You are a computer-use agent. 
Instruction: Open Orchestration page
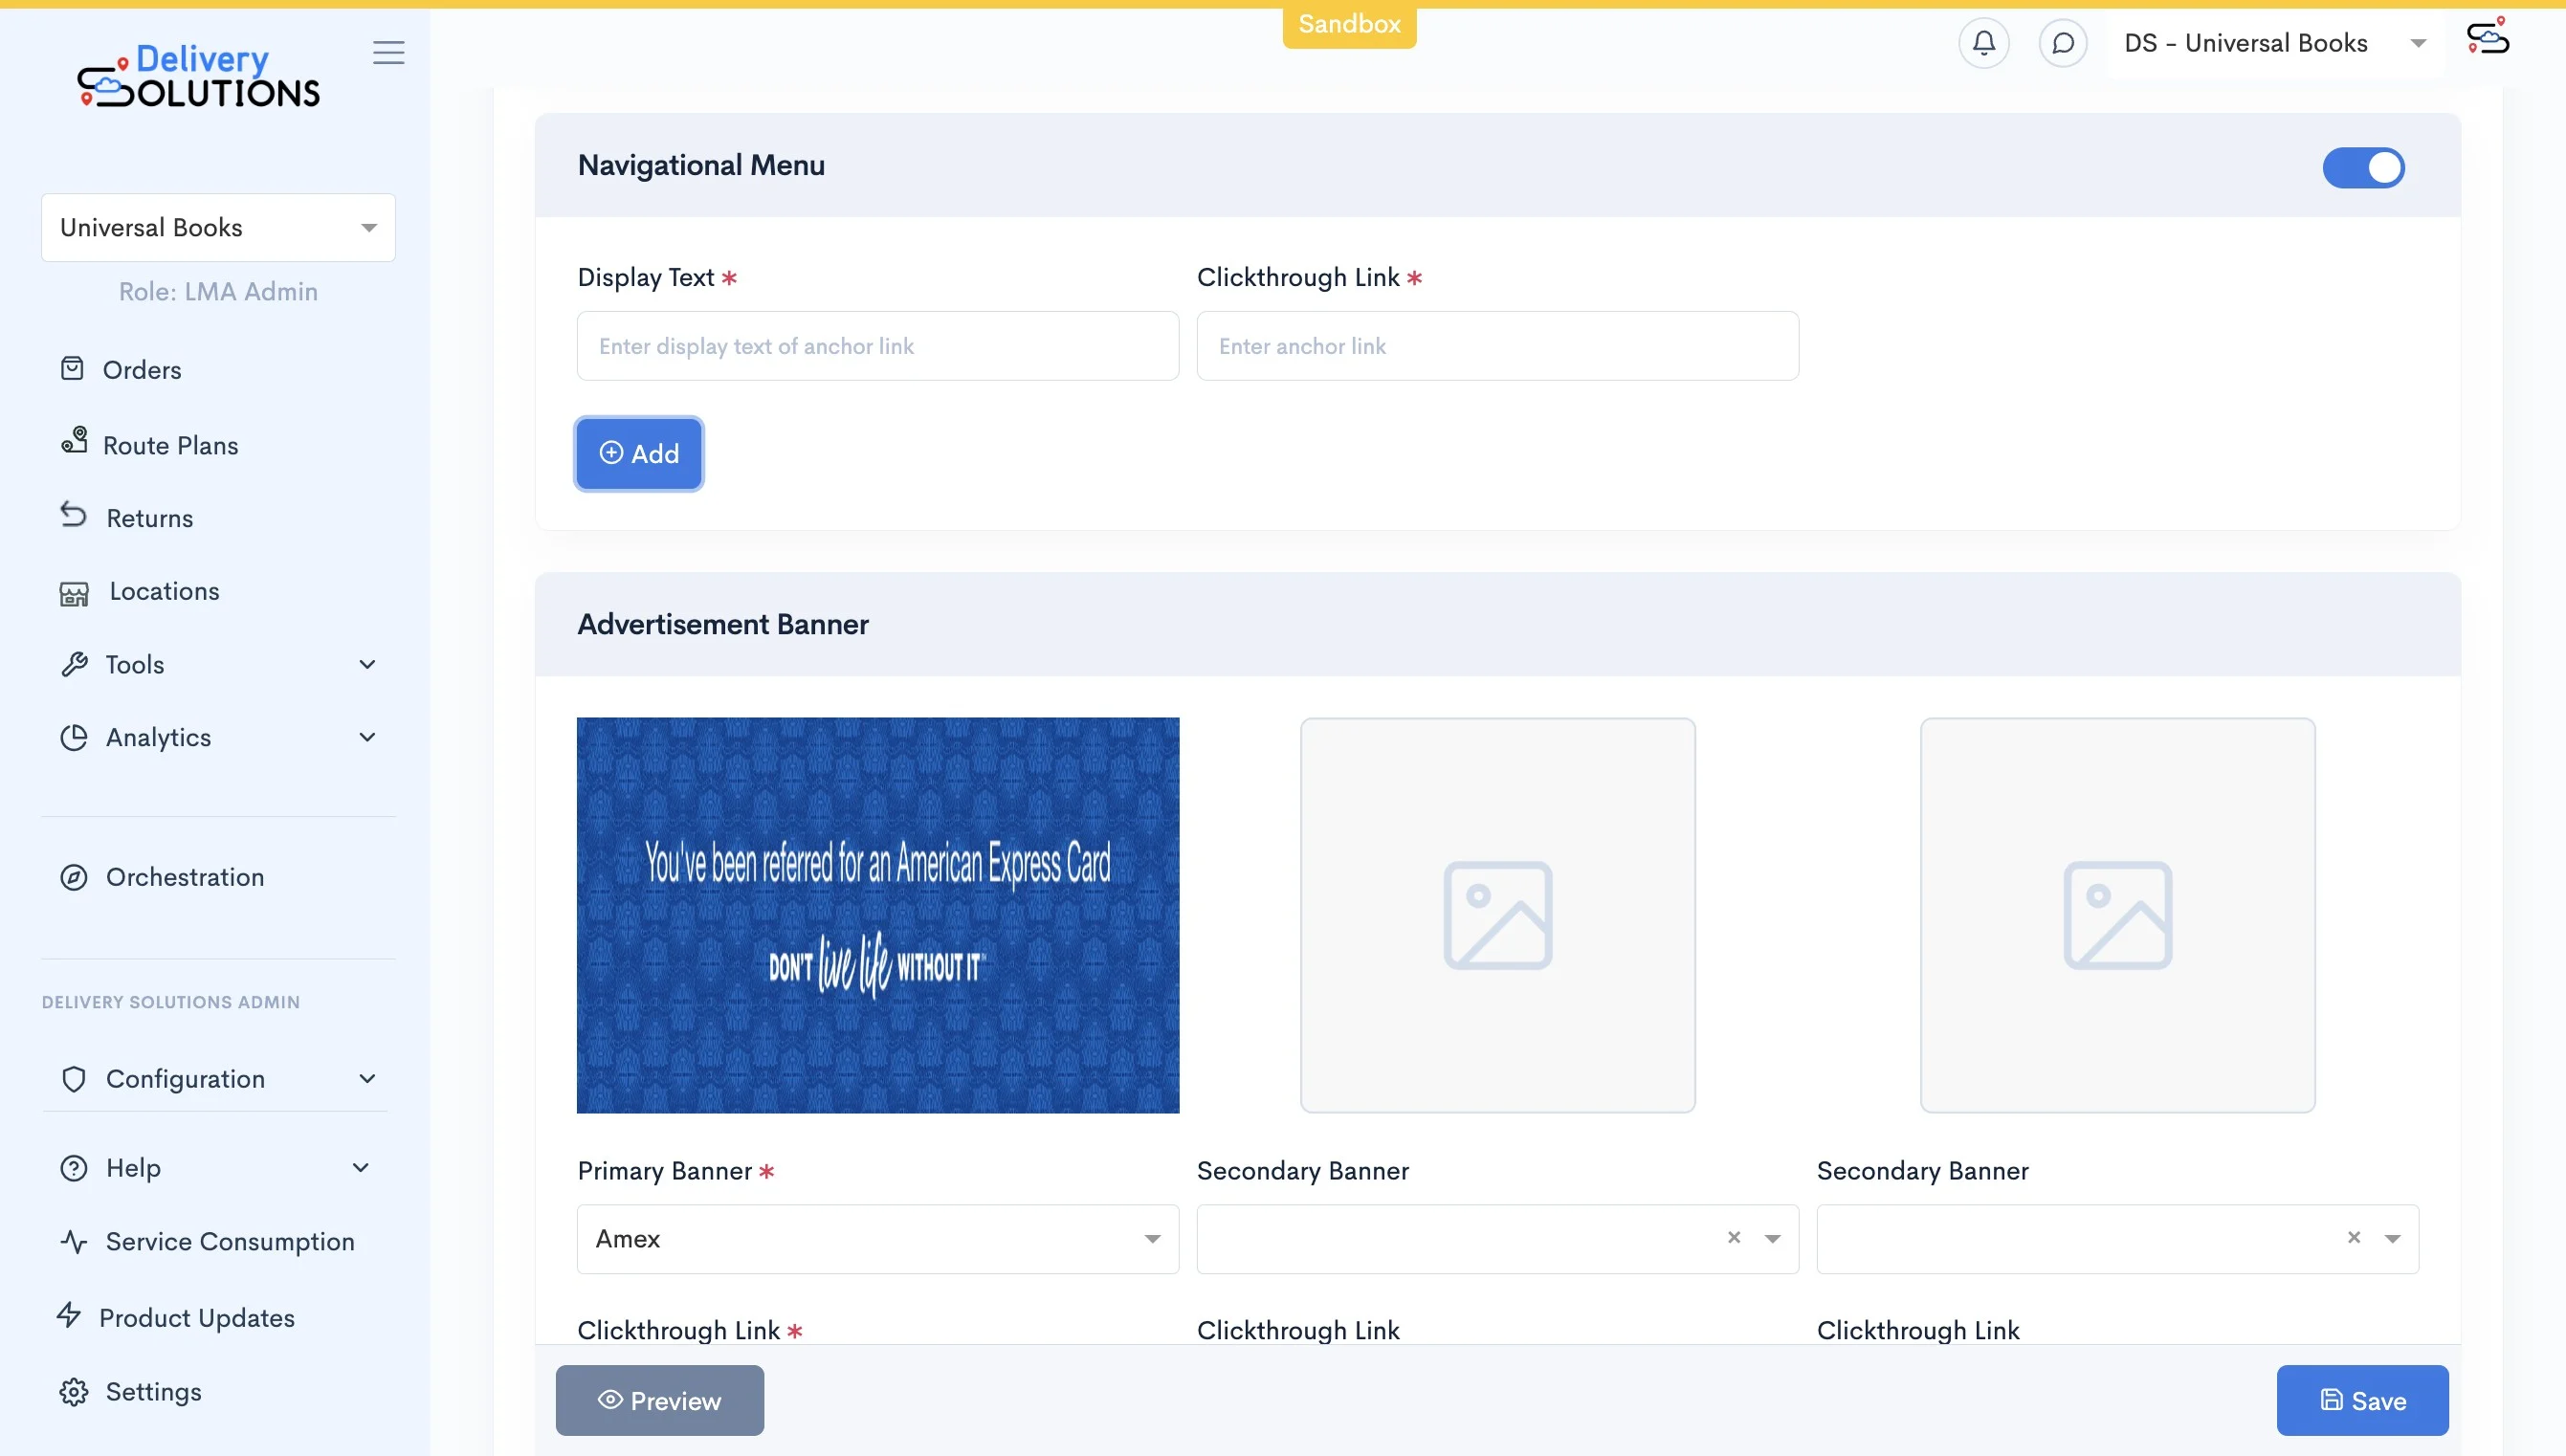tap(185, 877)
